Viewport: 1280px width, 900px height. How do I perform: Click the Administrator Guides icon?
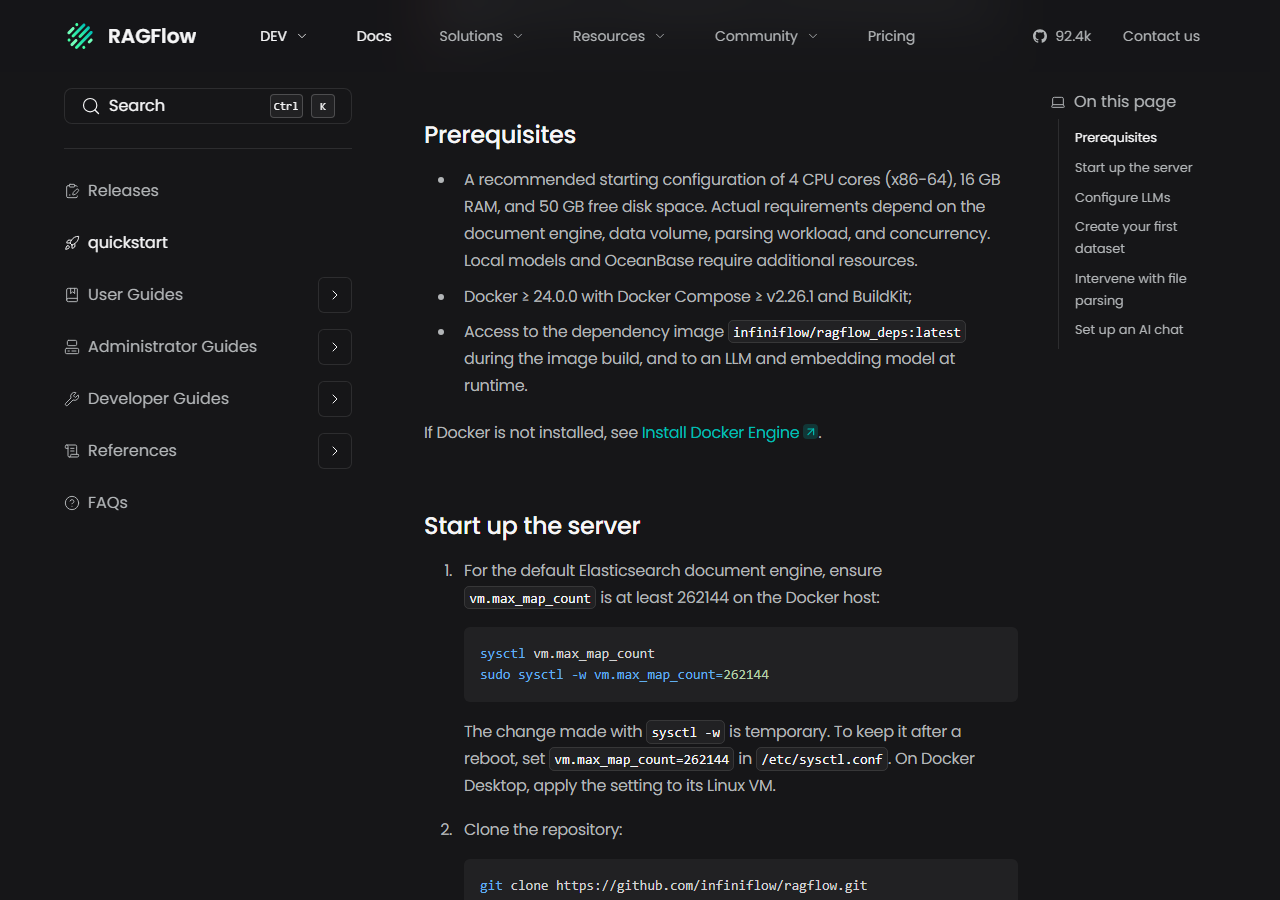point(72,347)
